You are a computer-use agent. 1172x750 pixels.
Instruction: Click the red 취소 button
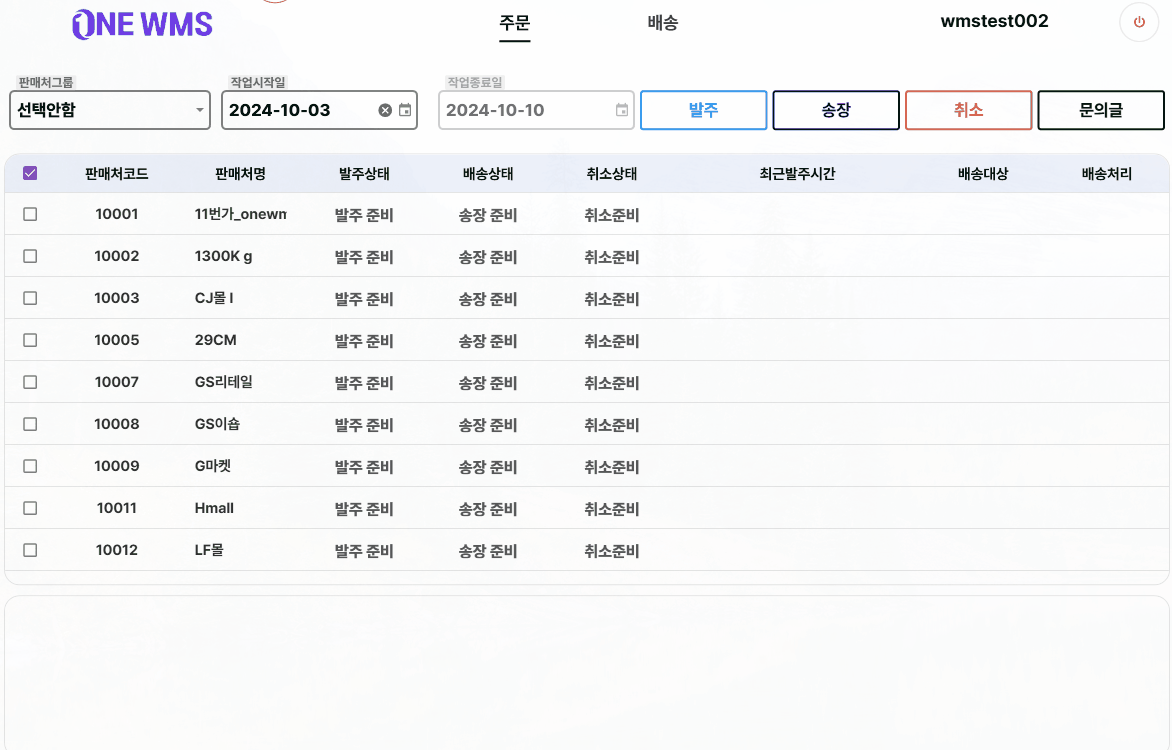[968, 110]
